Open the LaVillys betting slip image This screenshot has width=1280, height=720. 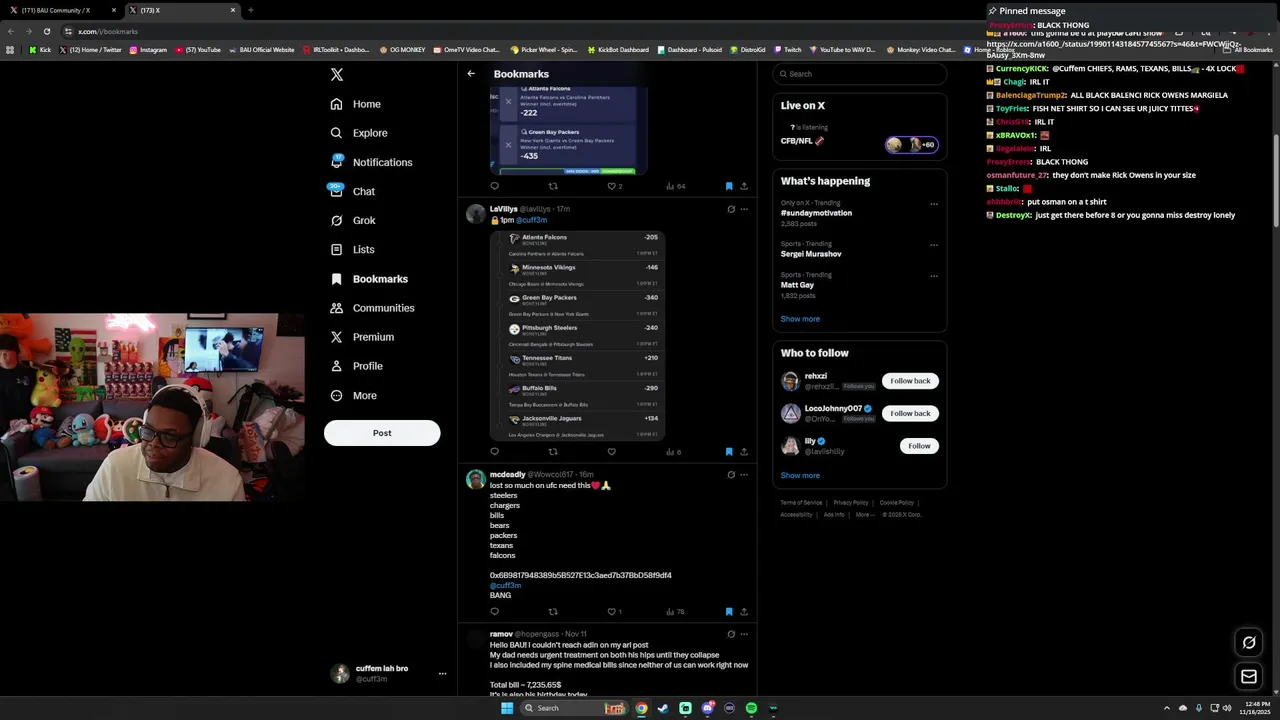tap(577, 336)
